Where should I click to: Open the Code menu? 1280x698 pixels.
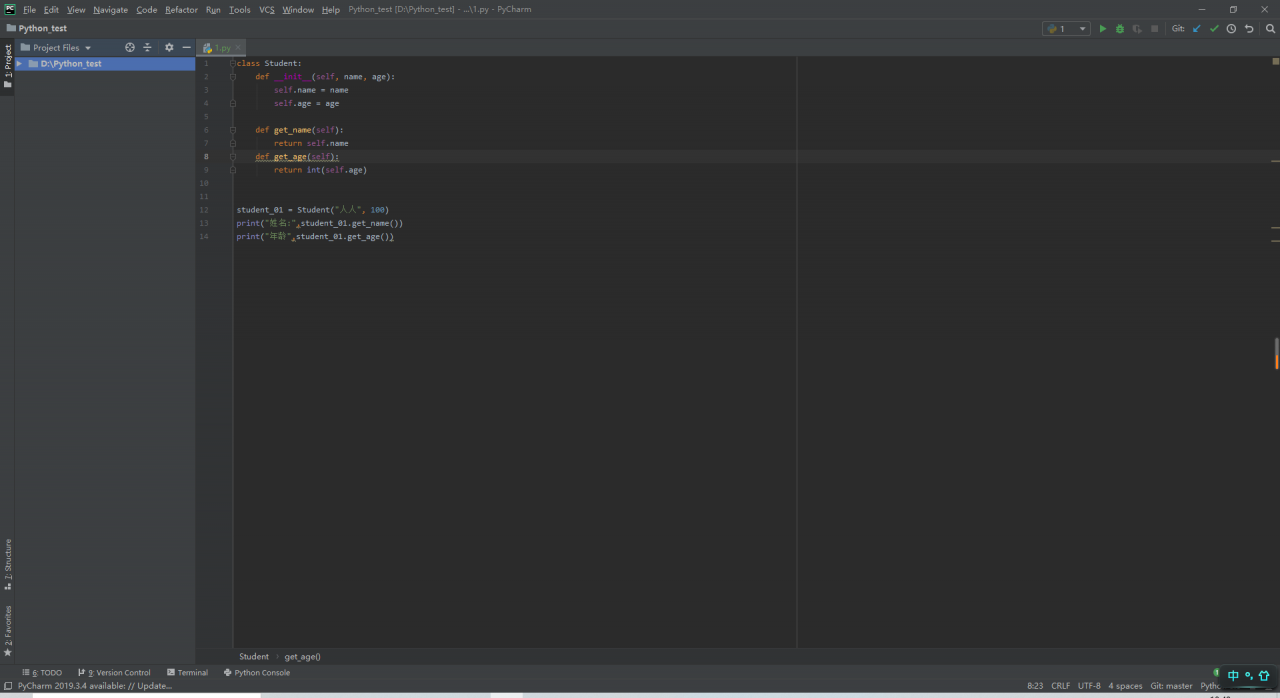pos(147,9)
